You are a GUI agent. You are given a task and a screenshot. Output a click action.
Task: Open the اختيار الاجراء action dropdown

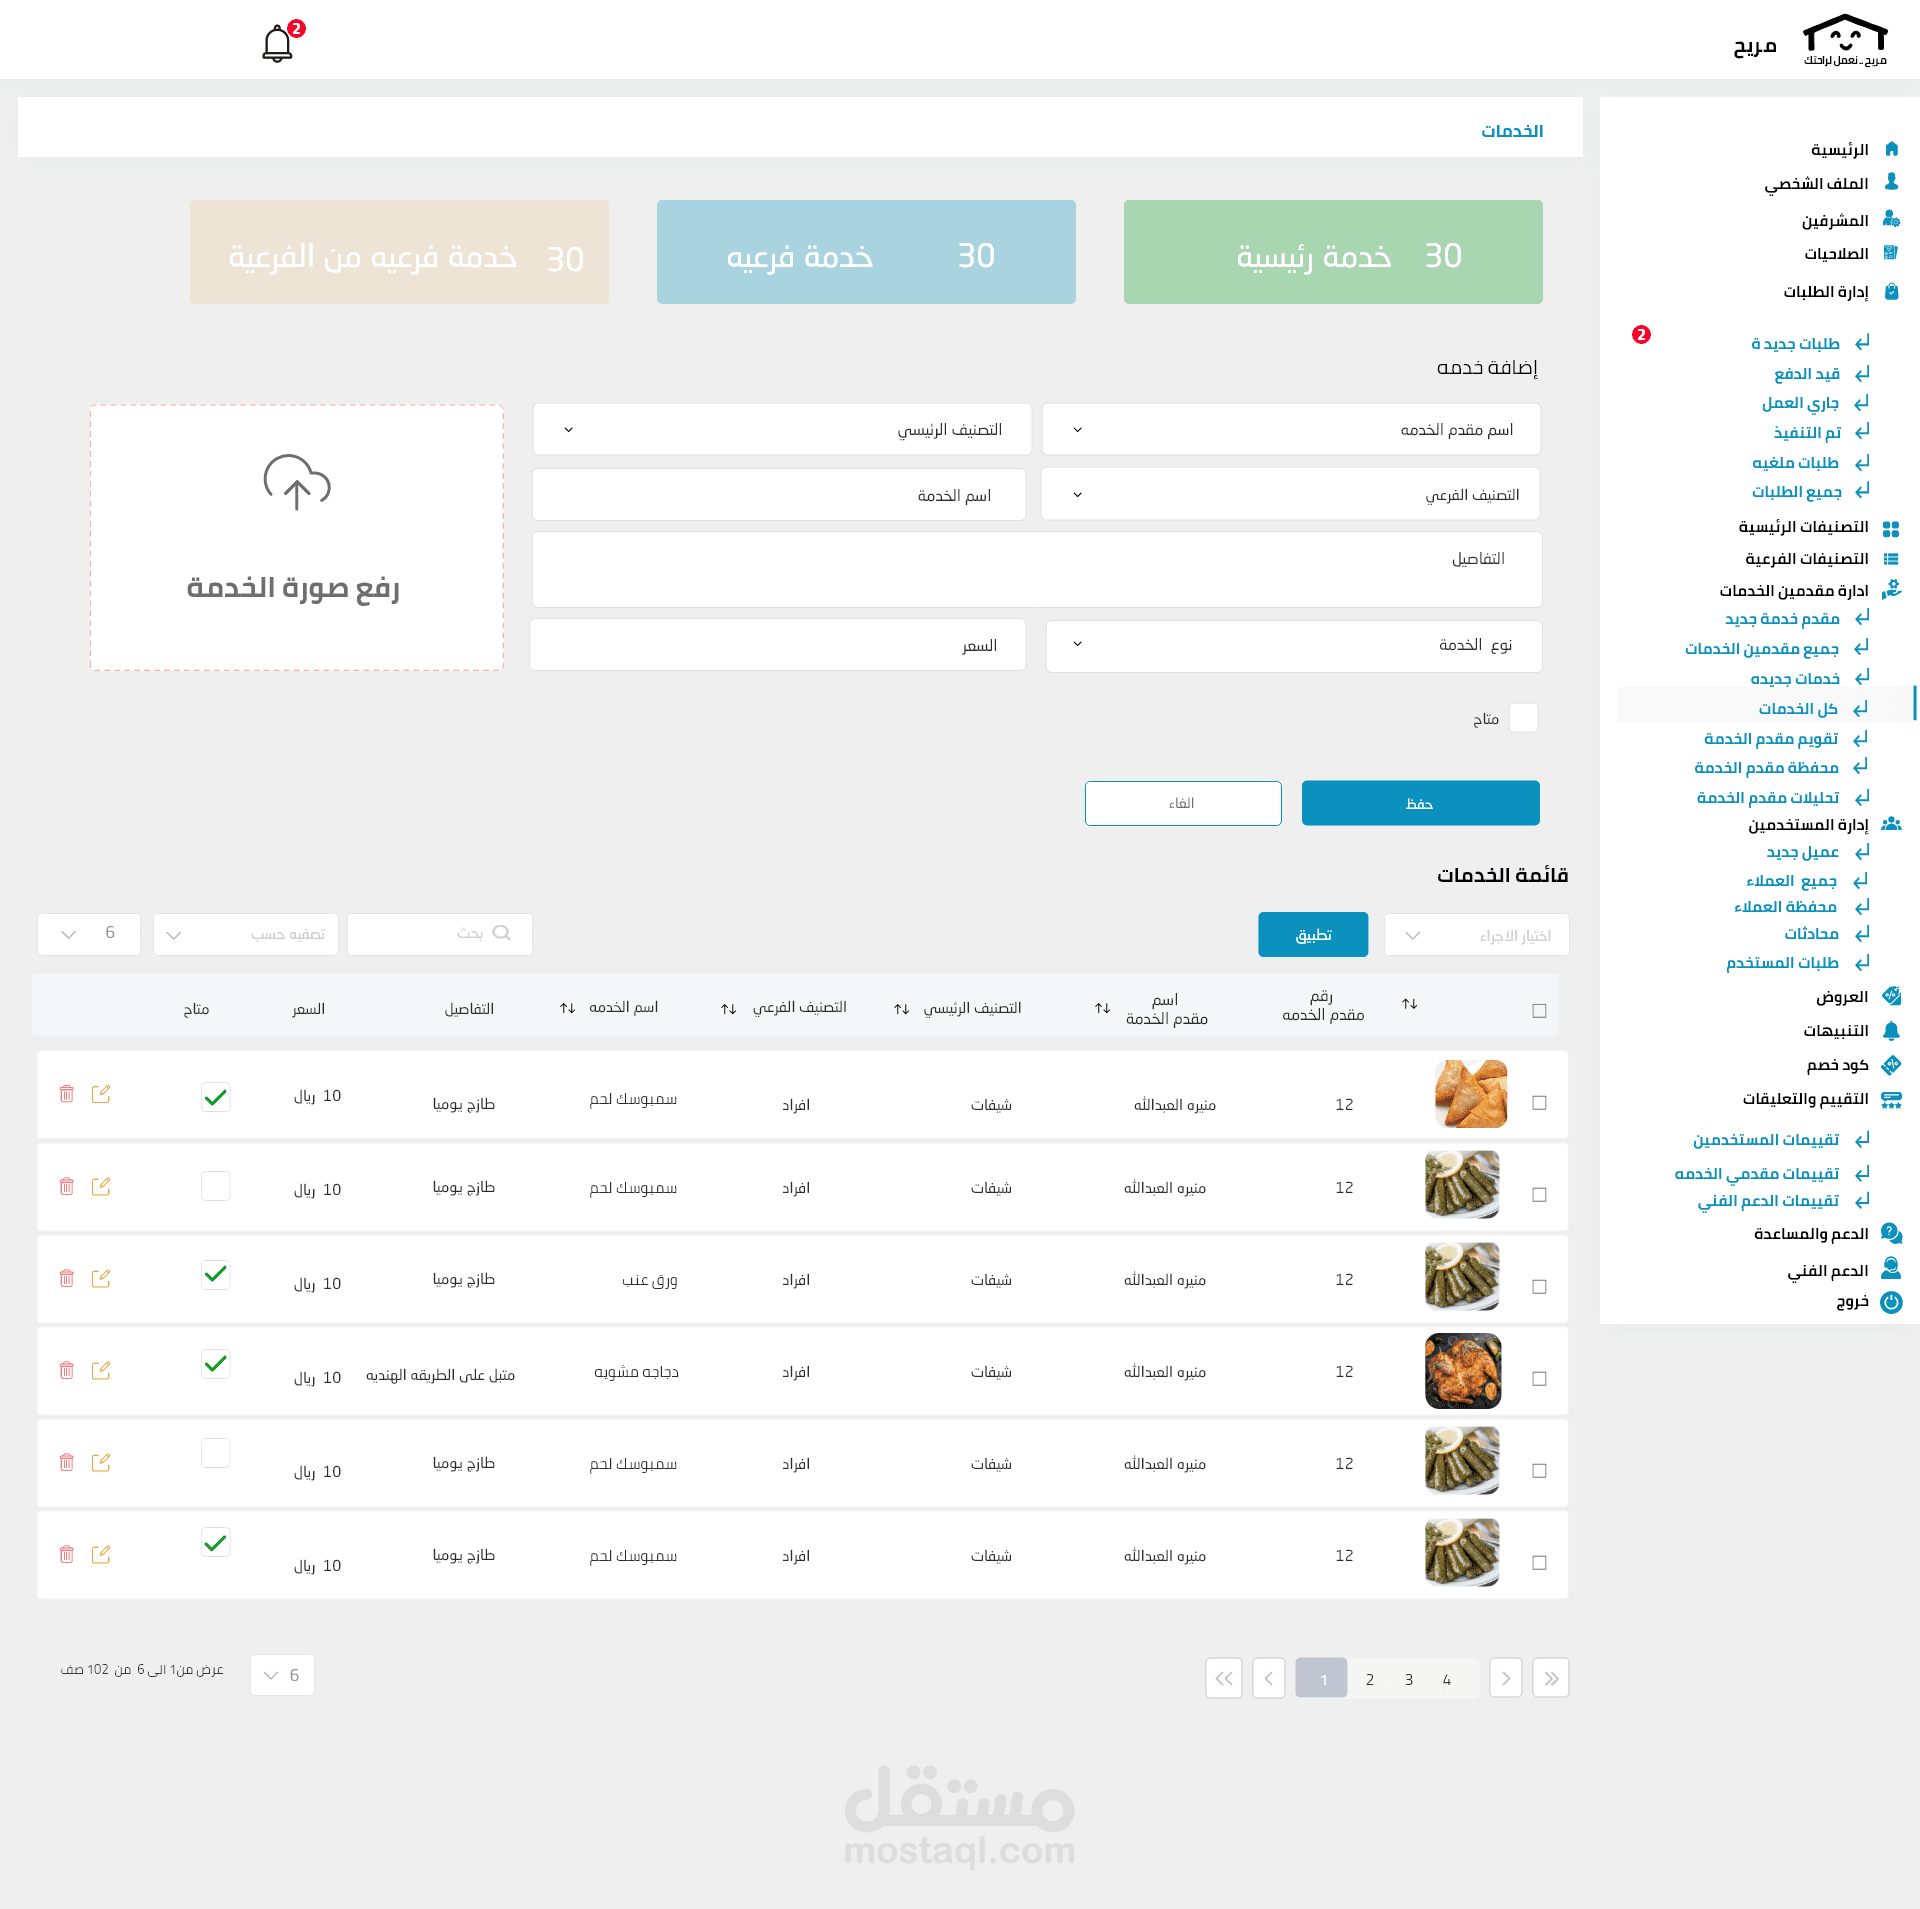pyautogui.click(x=1475, y=935)
